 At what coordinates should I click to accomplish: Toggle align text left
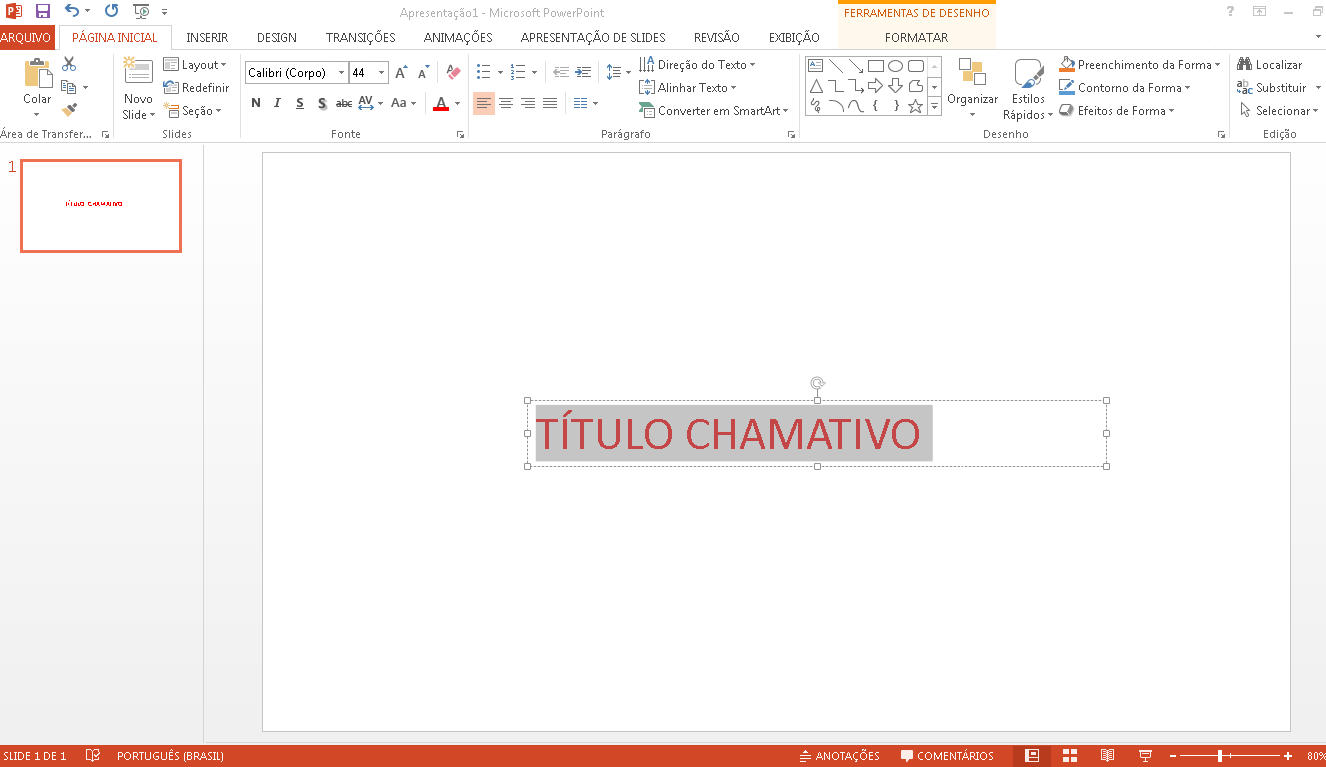484,103
